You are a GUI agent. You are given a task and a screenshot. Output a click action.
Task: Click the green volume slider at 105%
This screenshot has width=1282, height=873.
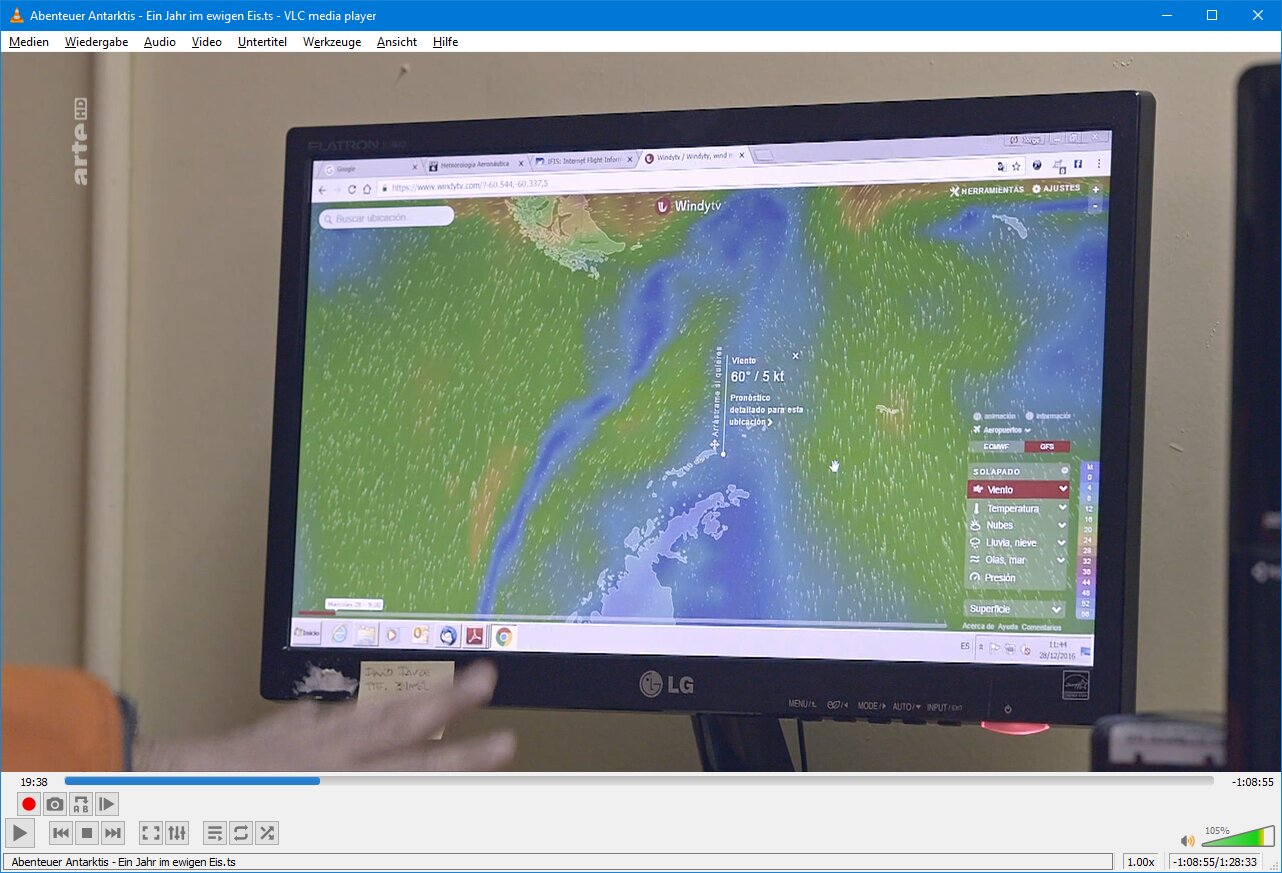click(x=1238, y=838)
